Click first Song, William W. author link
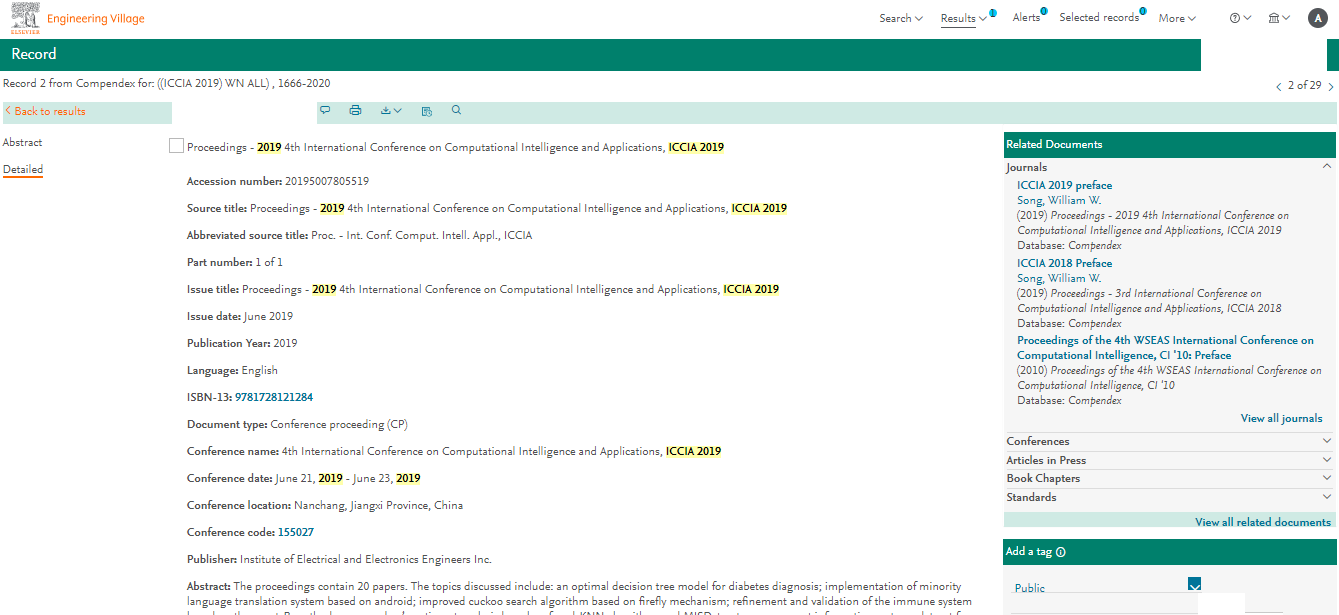 [x=1059, y=201]
